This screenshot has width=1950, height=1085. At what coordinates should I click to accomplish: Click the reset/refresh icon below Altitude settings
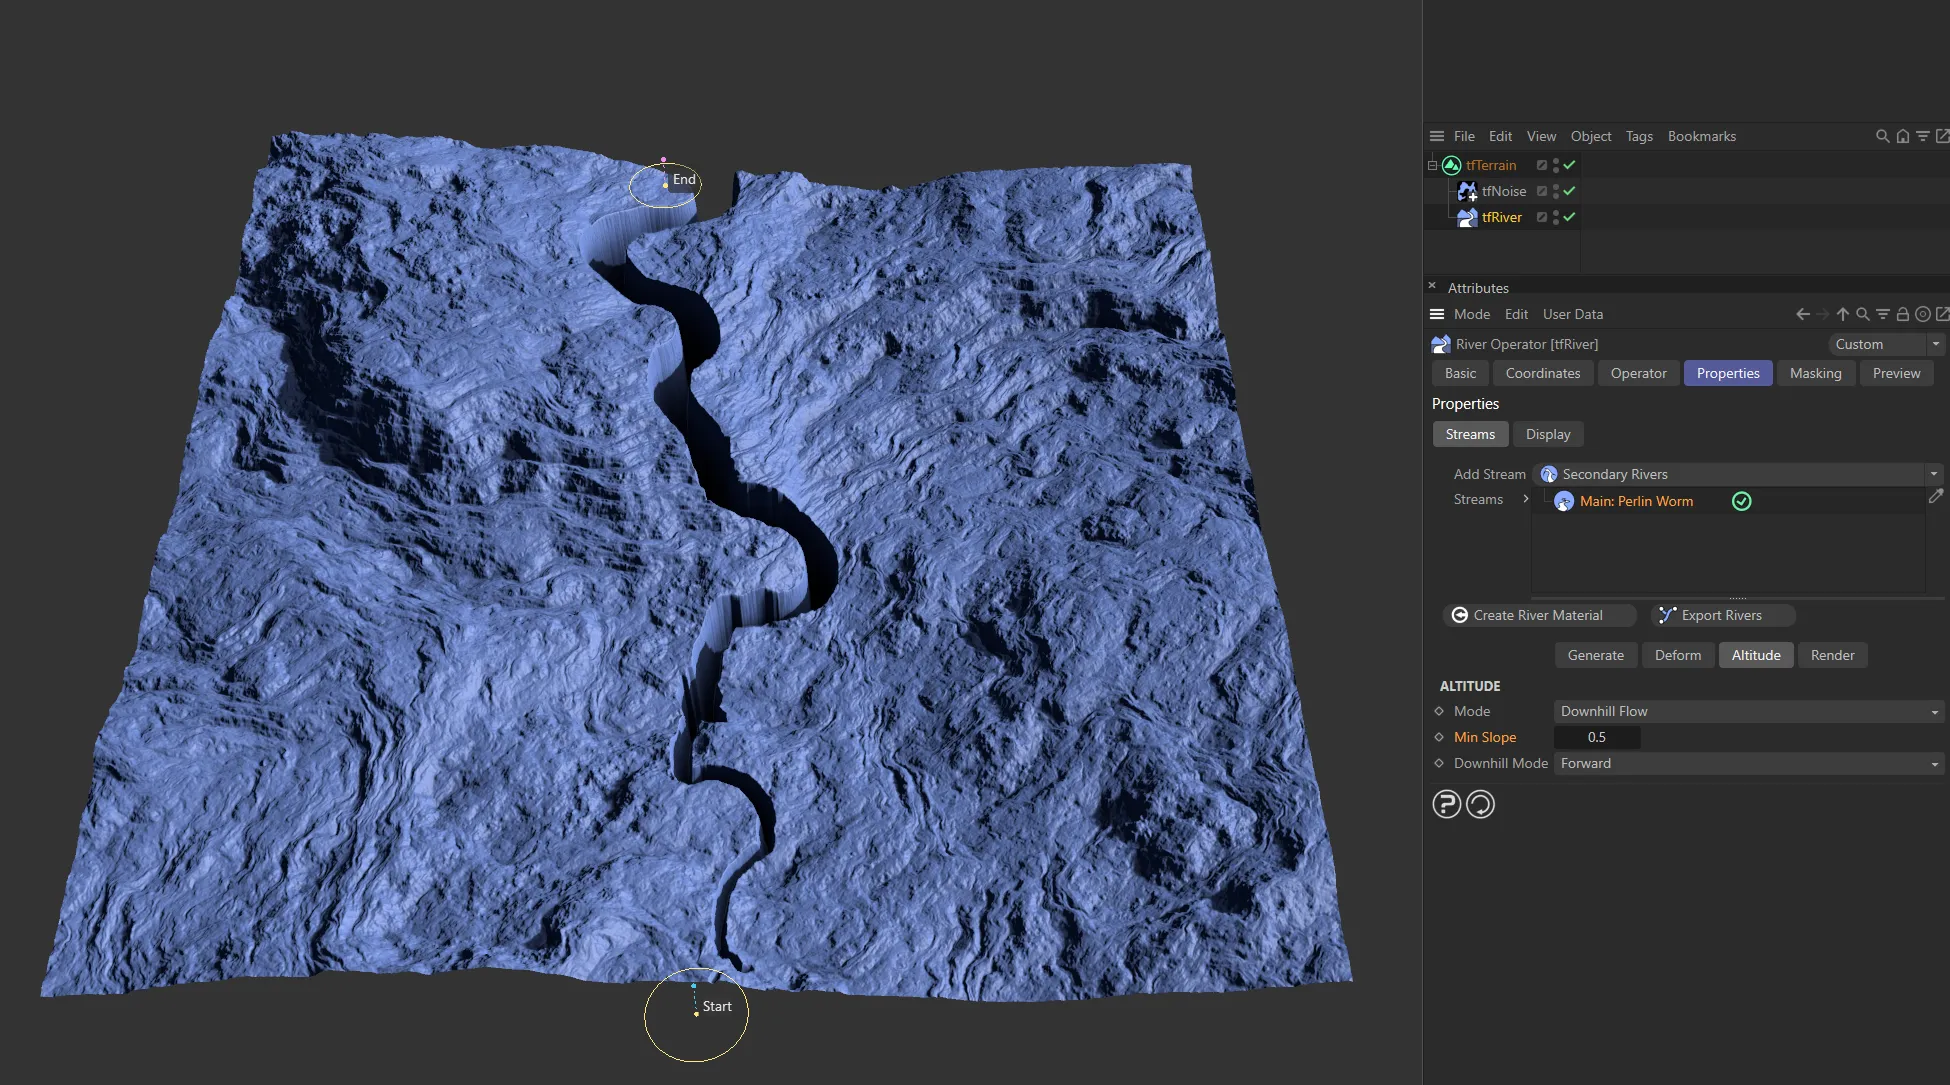1480,803
